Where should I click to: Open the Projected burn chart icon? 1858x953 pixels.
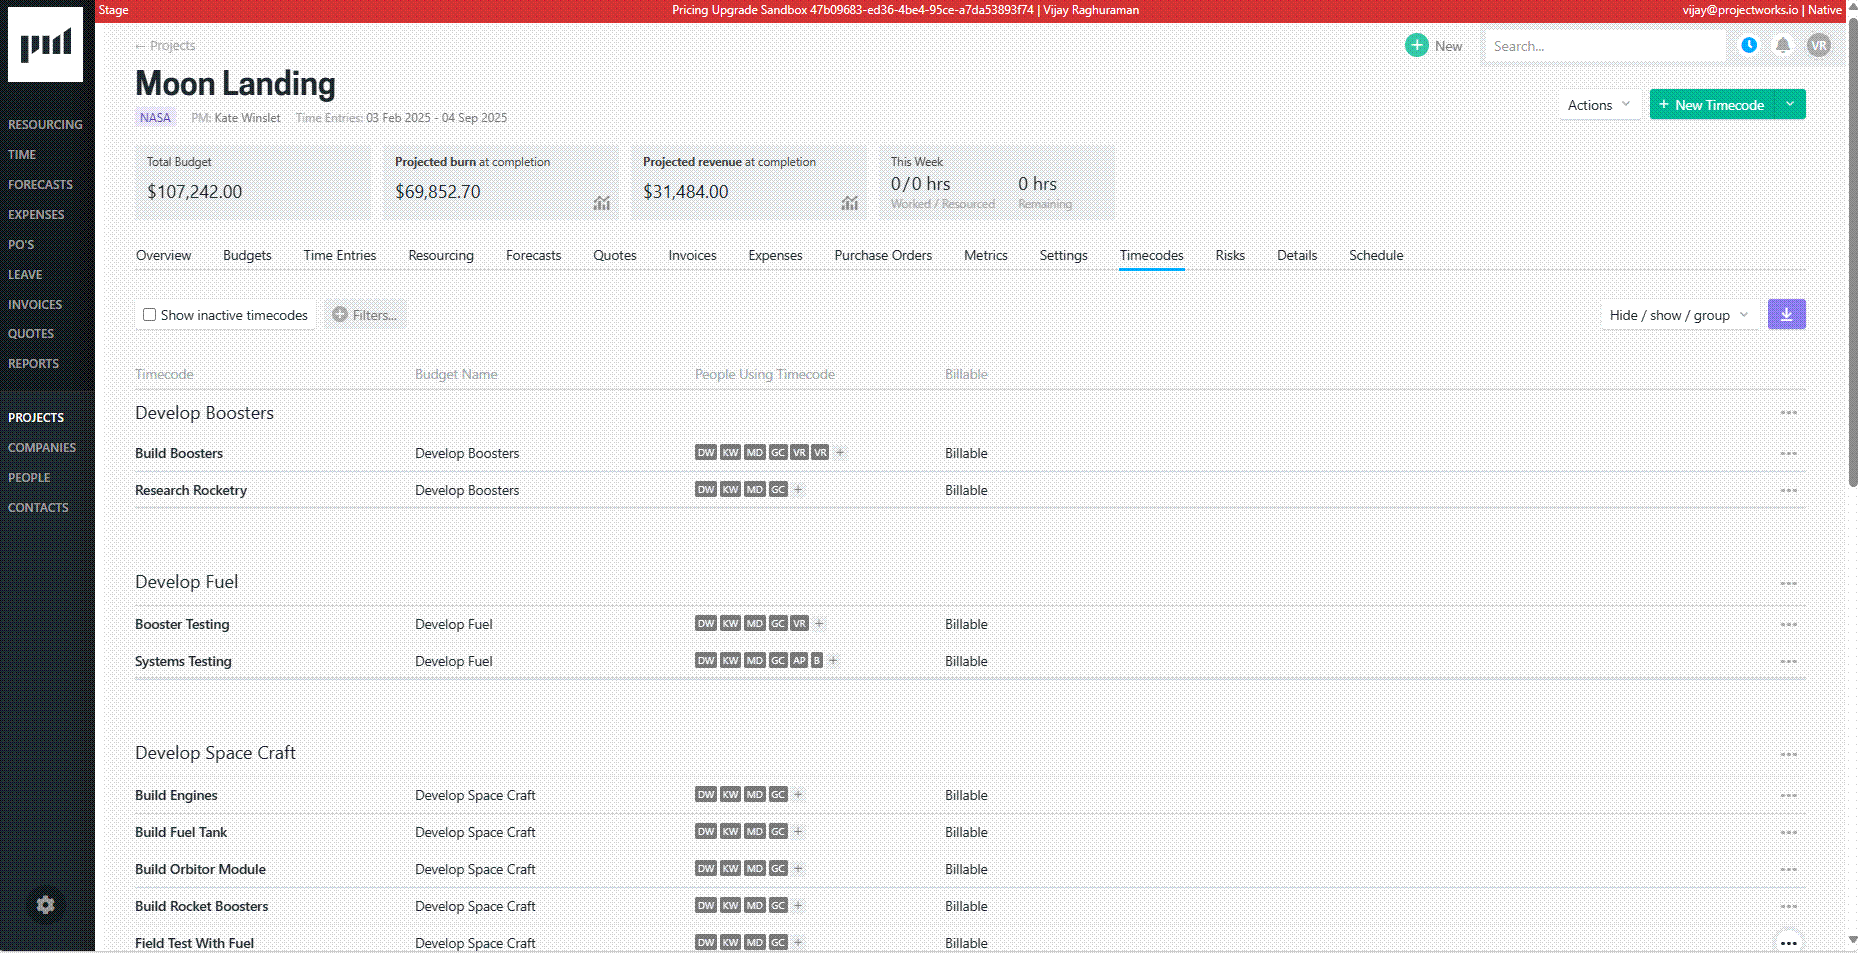[601, 203]
